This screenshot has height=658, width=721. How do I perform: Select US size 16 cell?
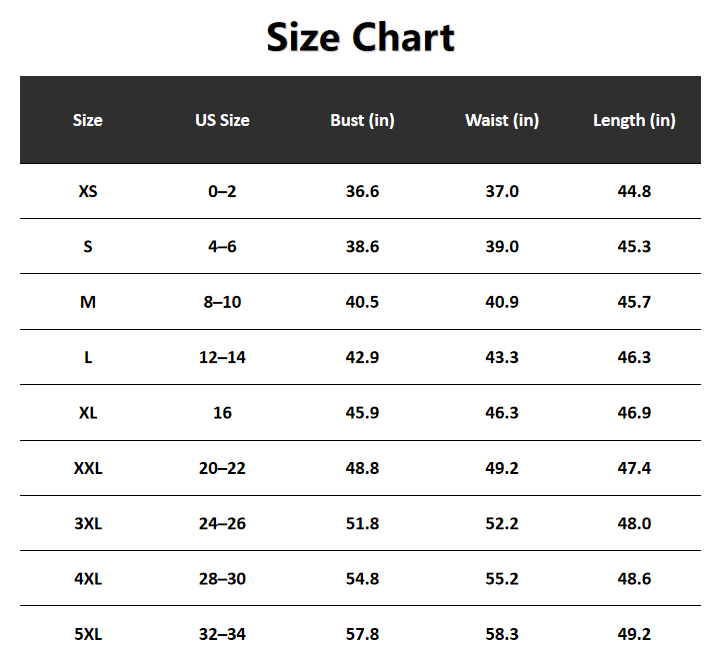223,413
